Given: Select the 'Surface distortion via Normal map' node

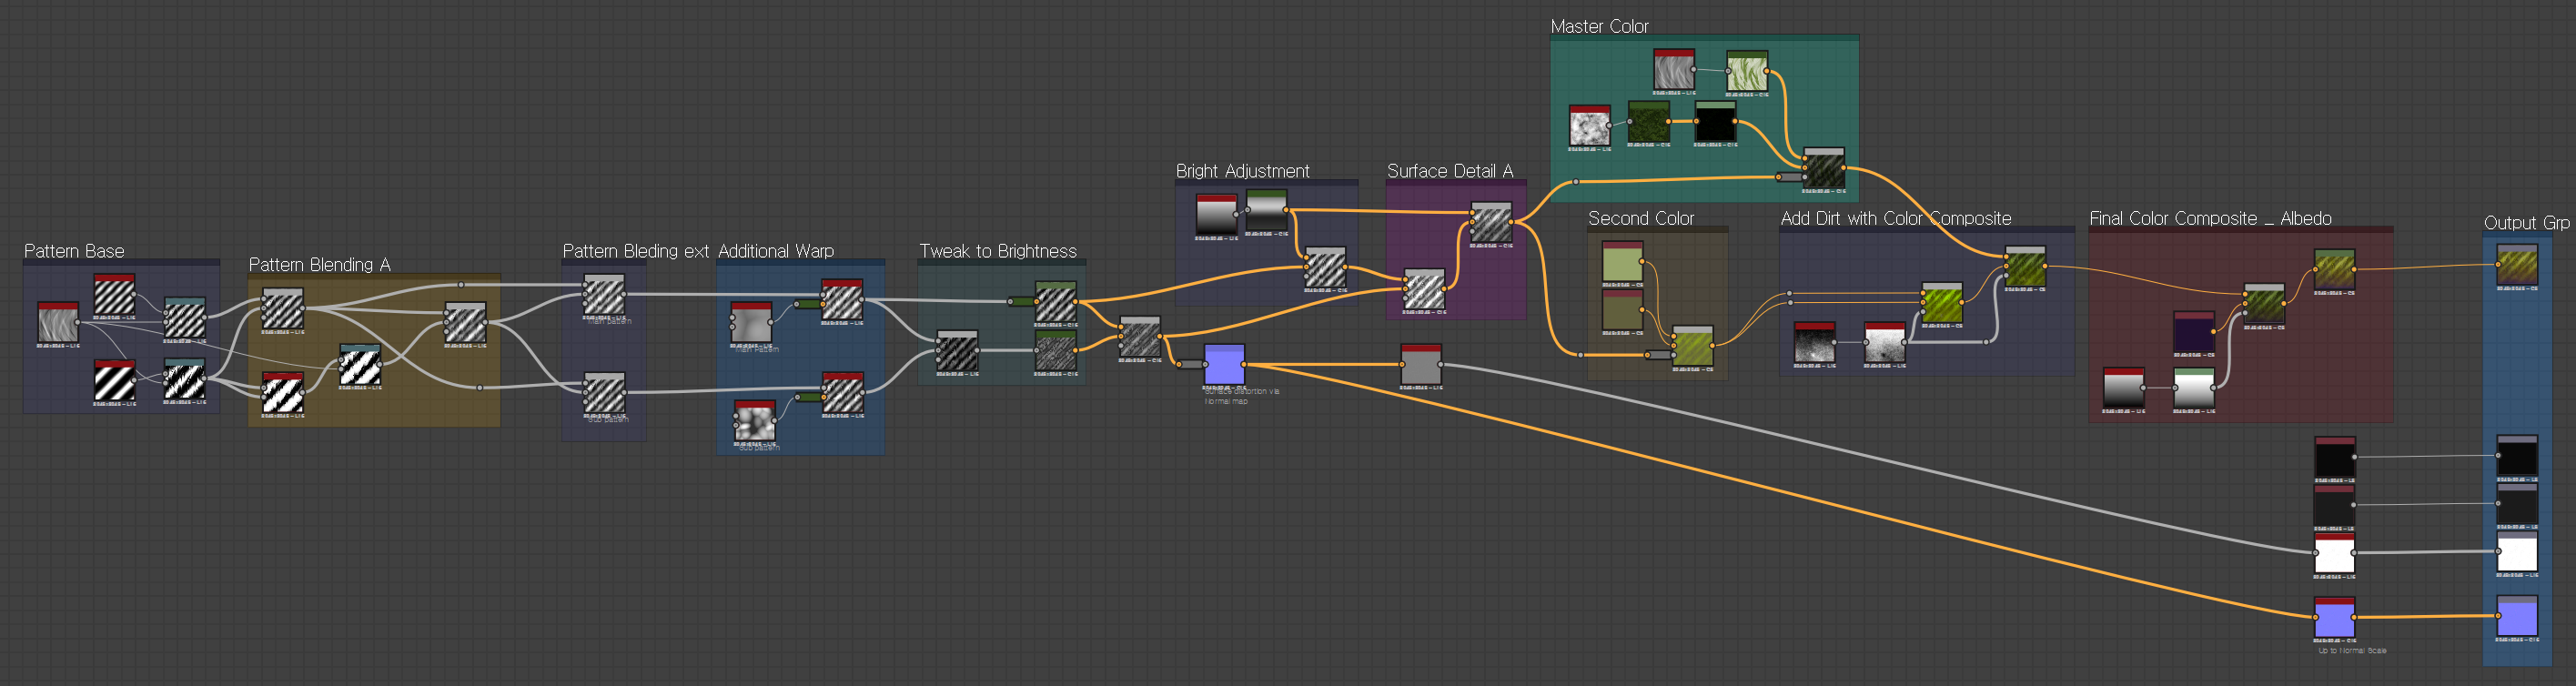Looking at the screenshot, I should tap(1224, 365).
